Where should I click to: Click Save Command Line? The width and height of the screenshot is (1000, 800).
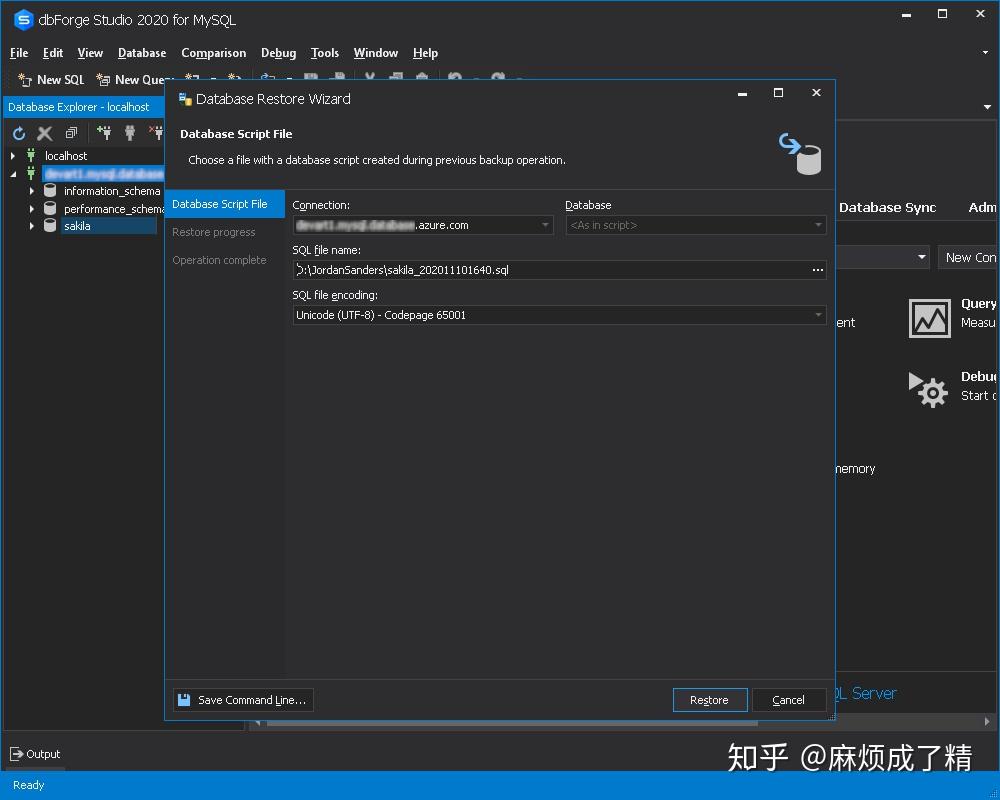pyautogui.click(x=242, y=700)
